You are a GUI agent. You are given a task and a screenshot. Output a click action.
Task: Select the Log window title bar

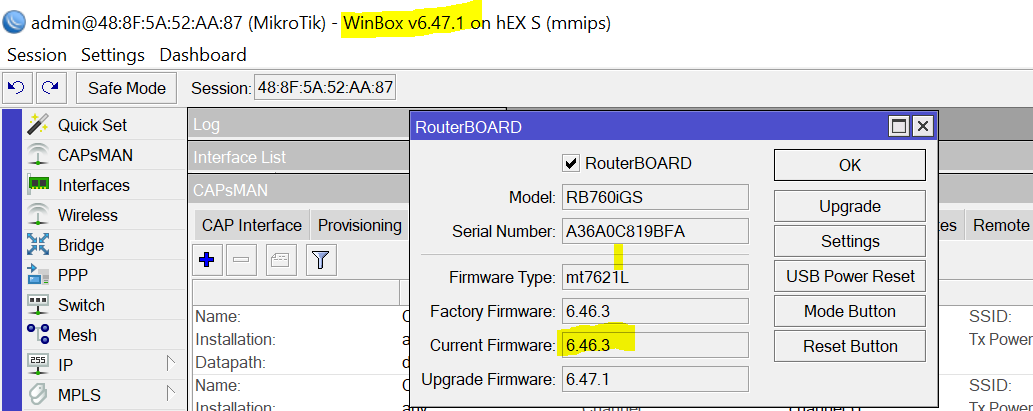(x=299, y=124)
